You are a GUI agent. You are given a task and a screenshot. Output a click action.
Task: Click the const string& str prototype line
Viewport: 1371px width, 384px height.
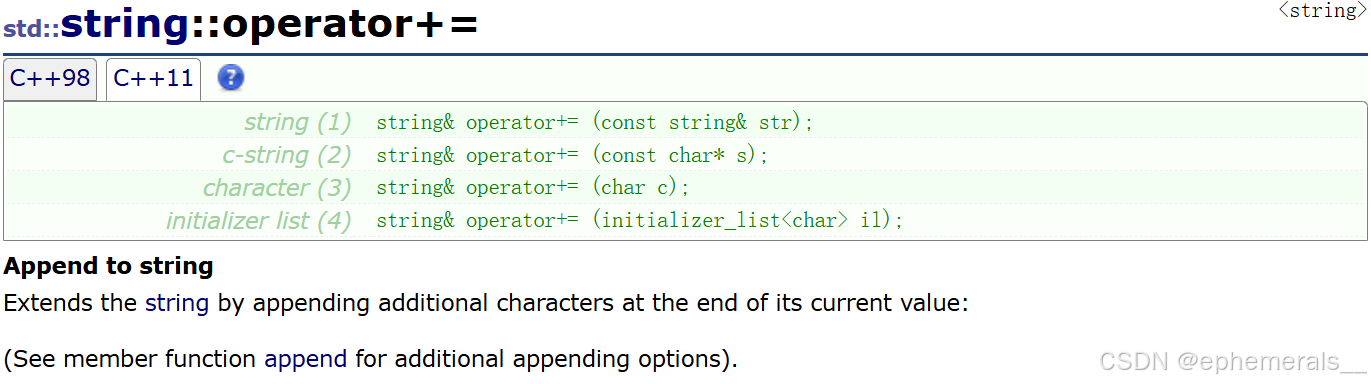595,123
